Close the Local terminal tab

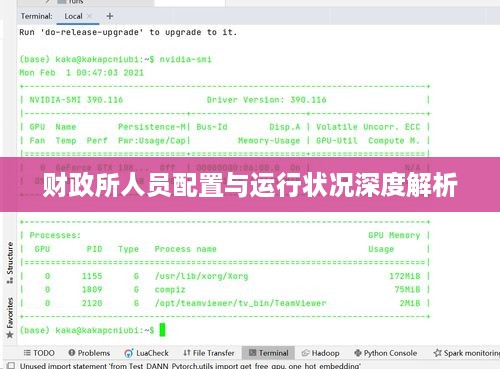89,16
